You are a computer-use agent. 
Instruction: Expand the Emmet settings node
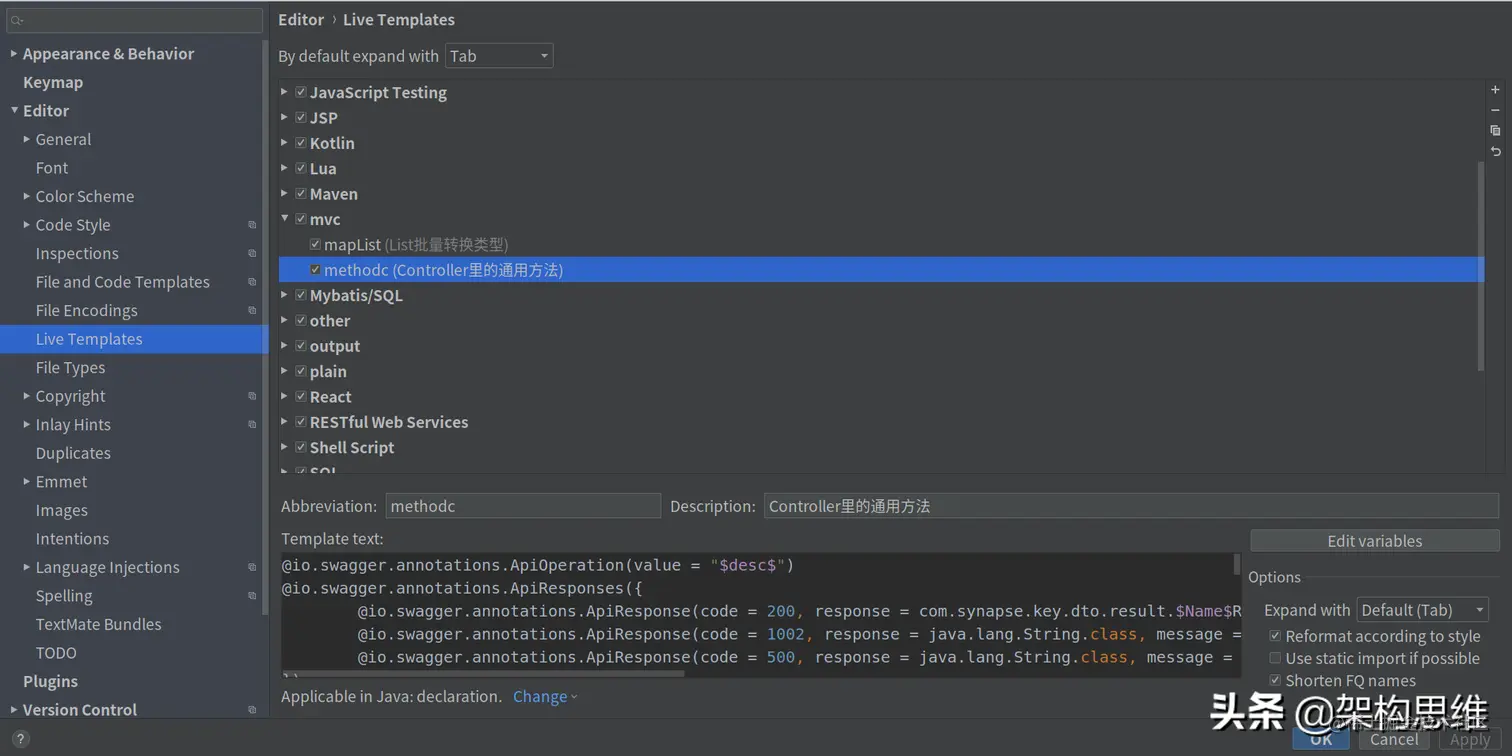(x=27, y=481)
